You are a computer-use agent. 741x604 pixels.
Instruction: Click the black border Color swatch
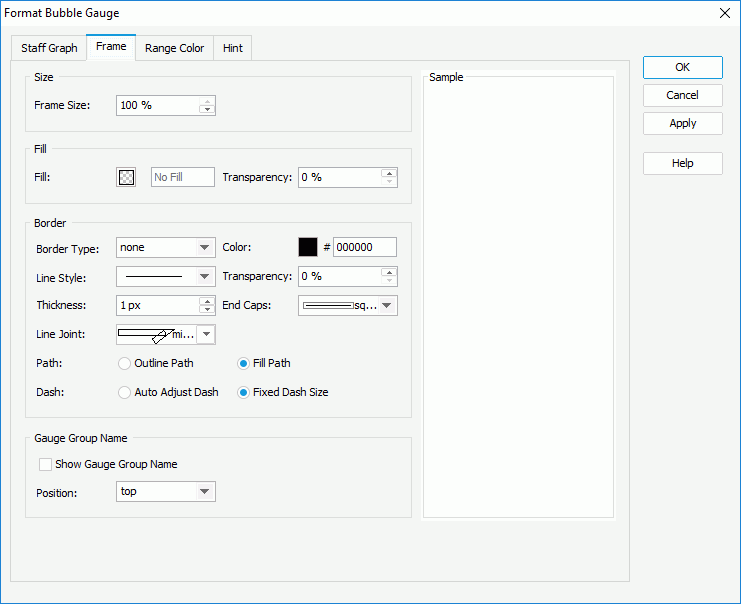point(308,247)
